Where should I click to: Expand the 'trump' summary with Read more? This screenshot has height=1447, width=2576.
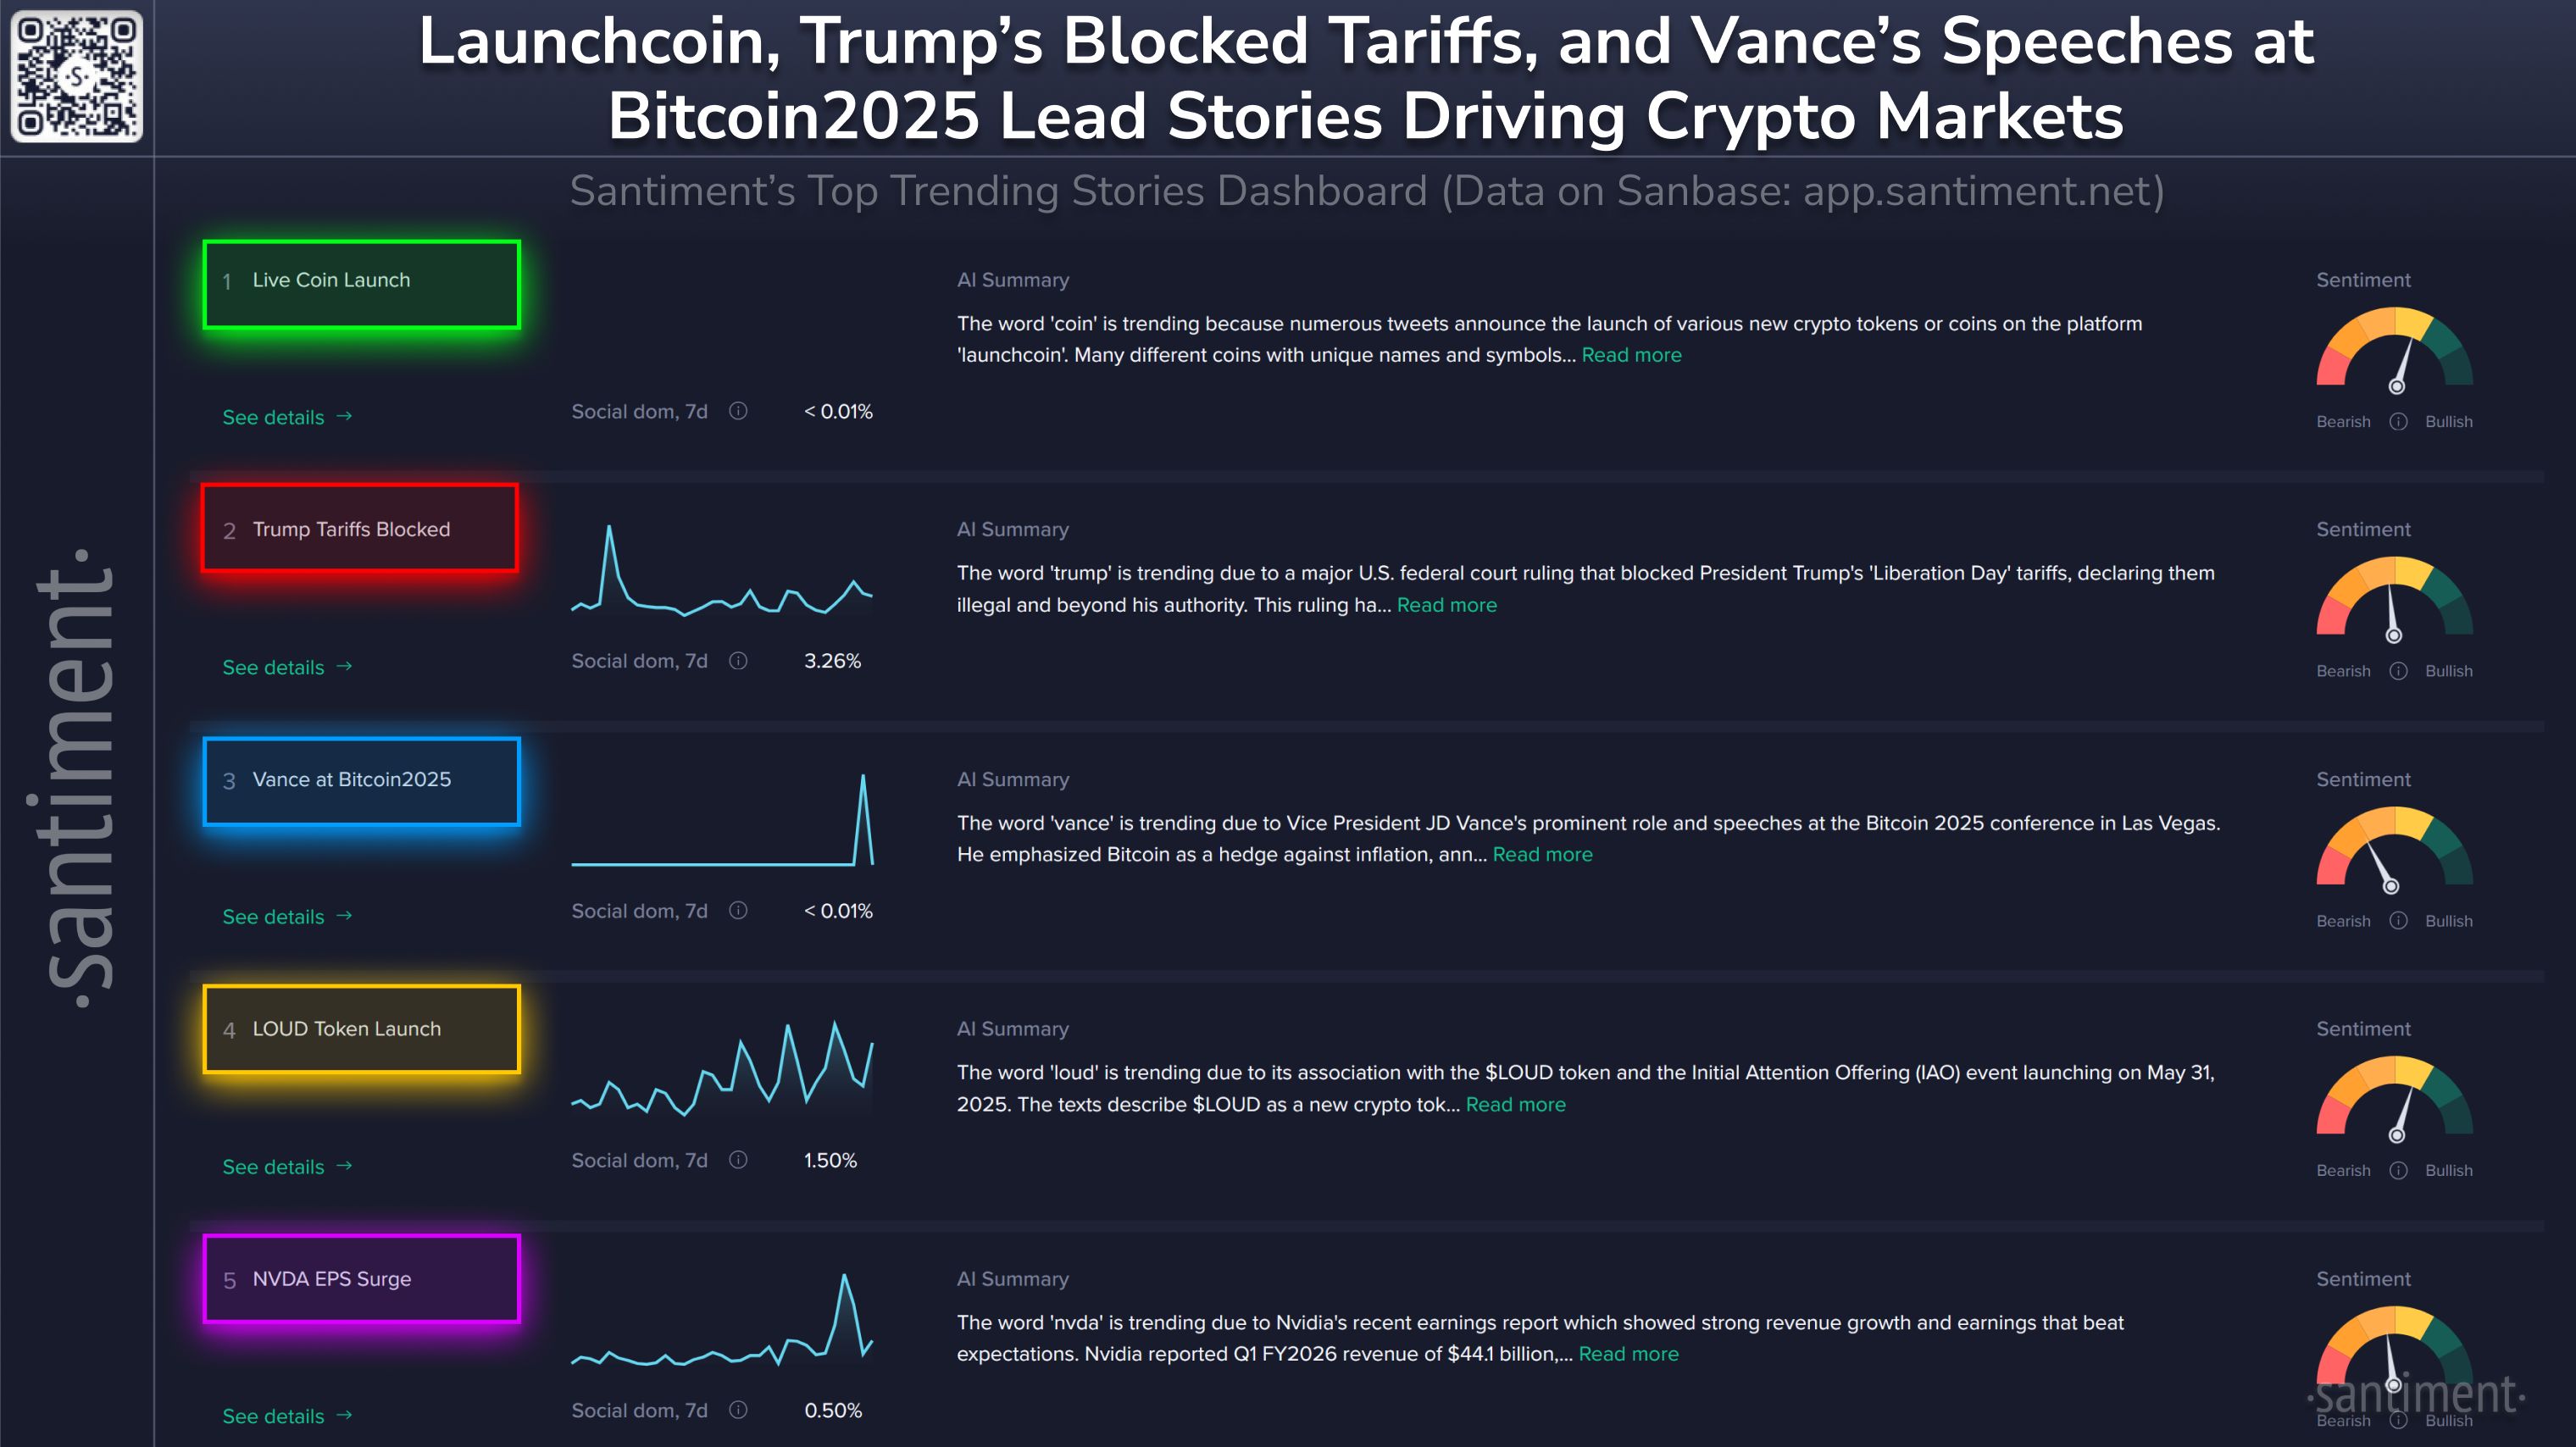(x=1446, y=605)
